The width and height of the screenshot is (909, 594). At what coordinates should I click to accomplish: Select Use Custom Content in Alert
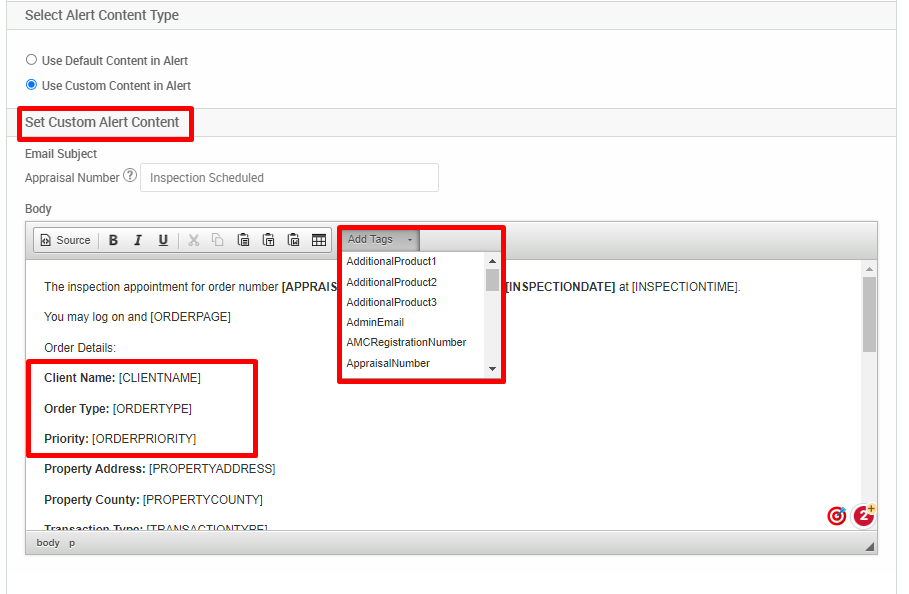pyautogui.click(x=31, y=85)
